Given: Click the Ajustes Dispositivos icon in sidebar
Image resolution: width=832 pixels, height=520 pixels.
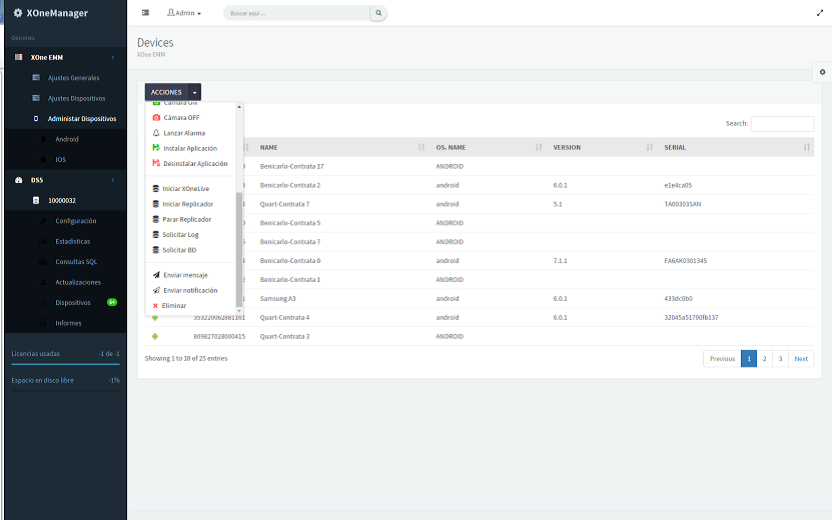Looking at the screenshot, I should click(36, 98).
